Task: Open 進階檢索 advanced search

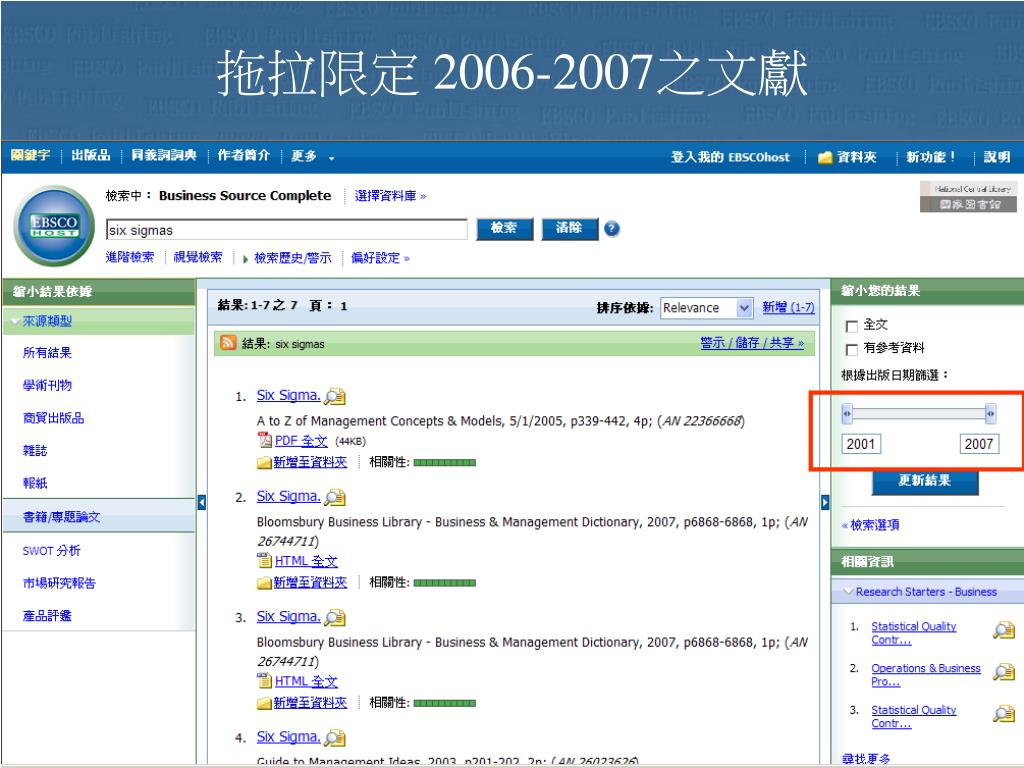Action: coord(130,257)
